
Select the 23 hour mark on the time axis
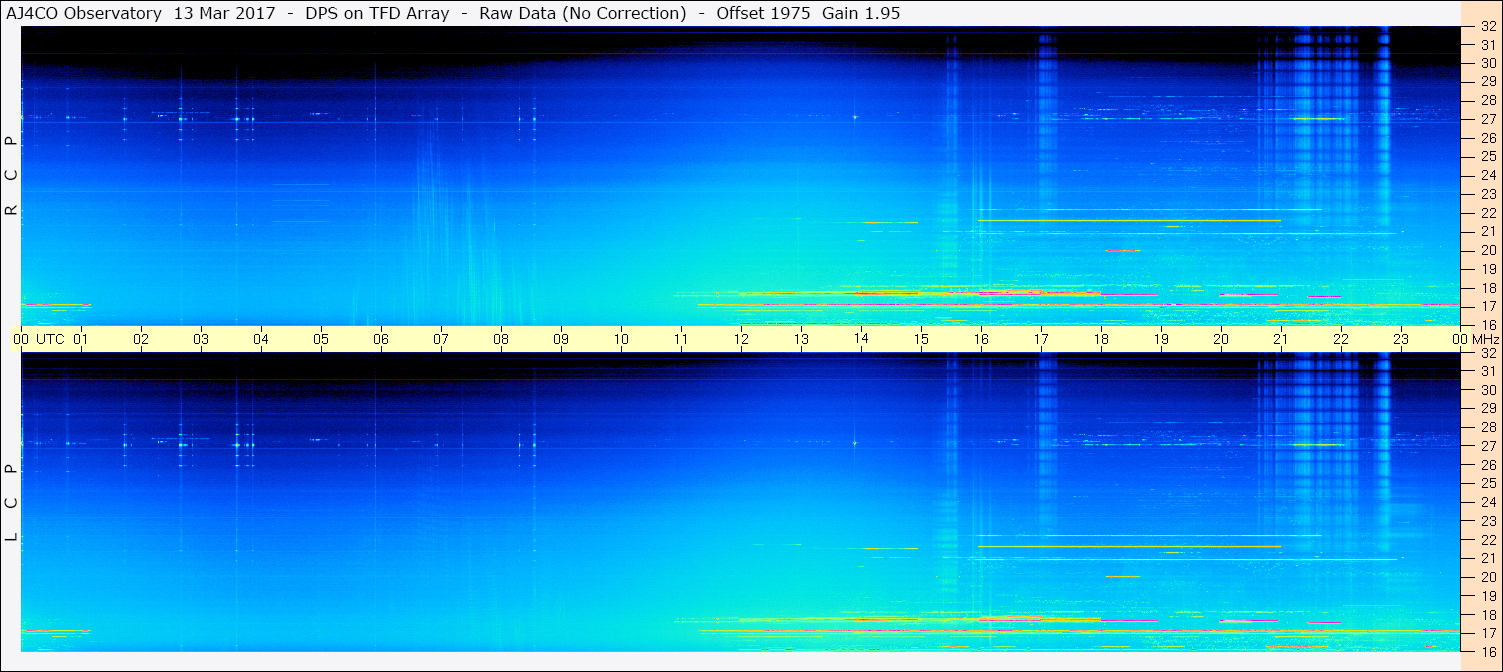click(x=1401, y=339)
